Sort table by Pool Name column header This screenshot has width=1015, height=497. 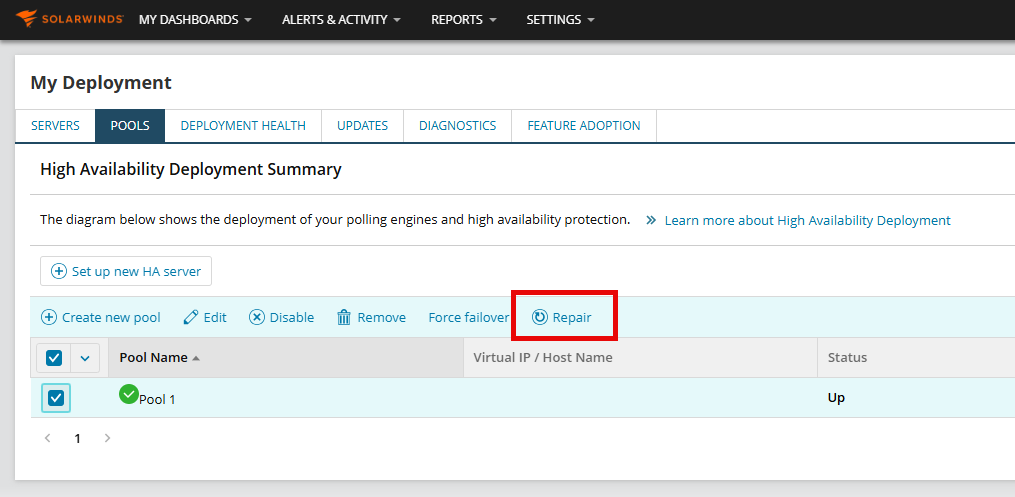[153, 357]
